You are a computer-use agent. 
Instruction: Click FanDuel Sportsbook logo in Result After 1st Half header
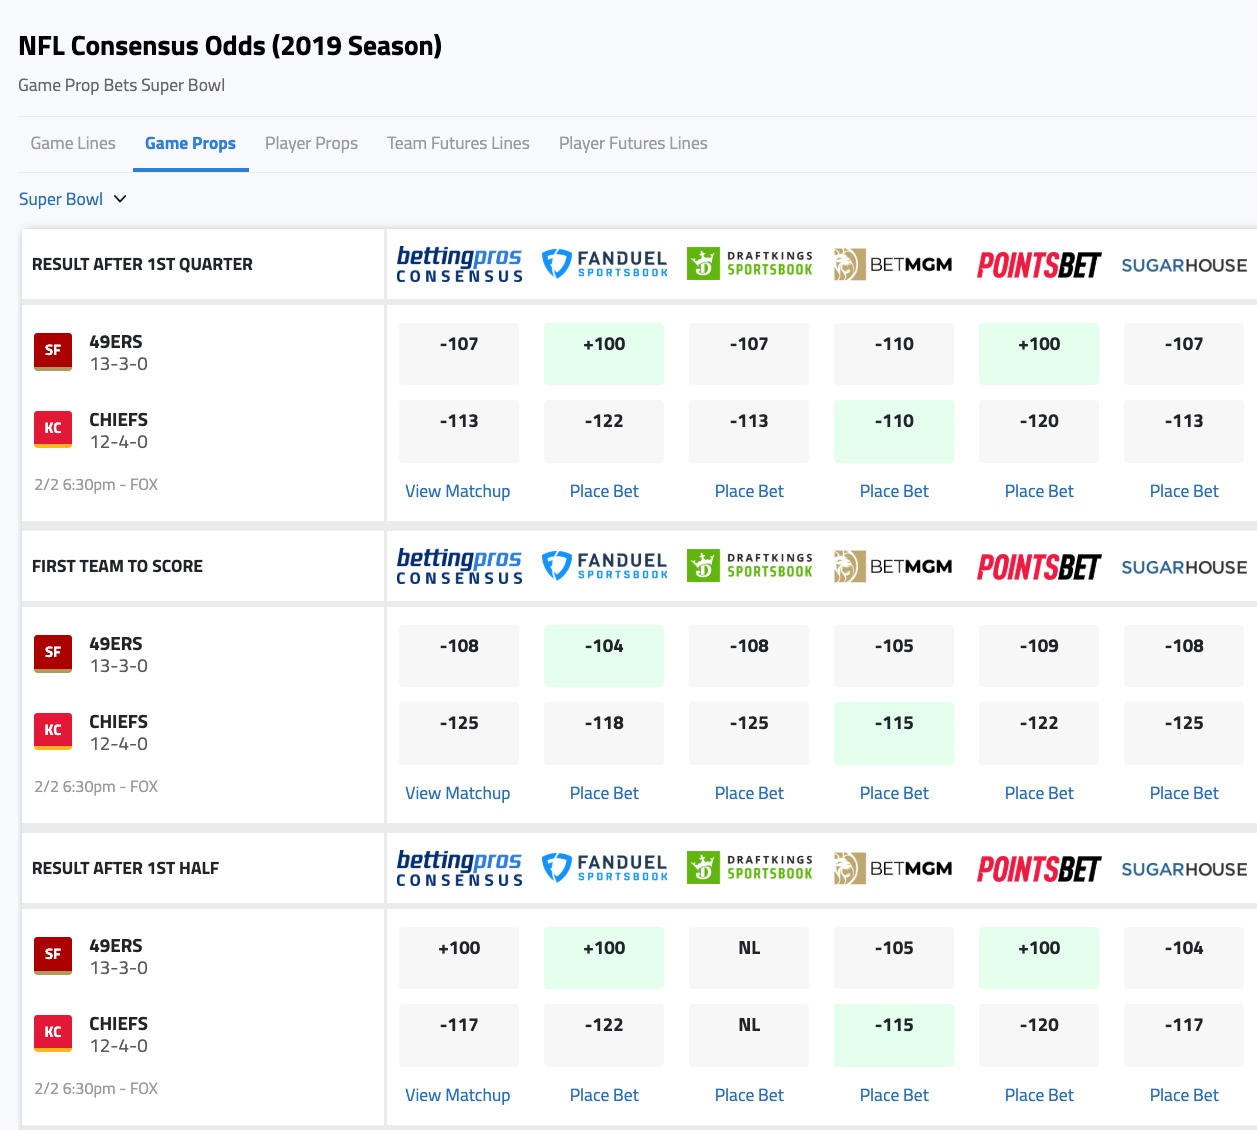(604, 868)
